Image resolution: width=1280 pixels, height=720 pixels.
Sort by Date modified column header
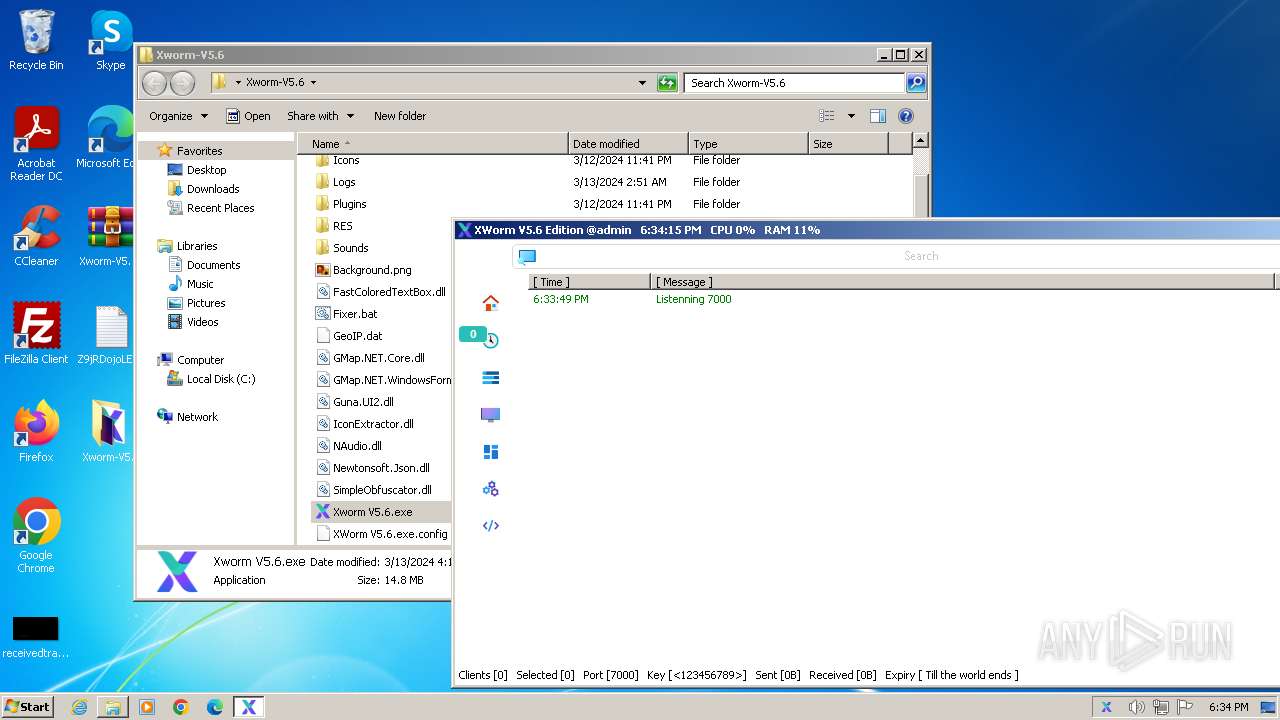[628, 144]
